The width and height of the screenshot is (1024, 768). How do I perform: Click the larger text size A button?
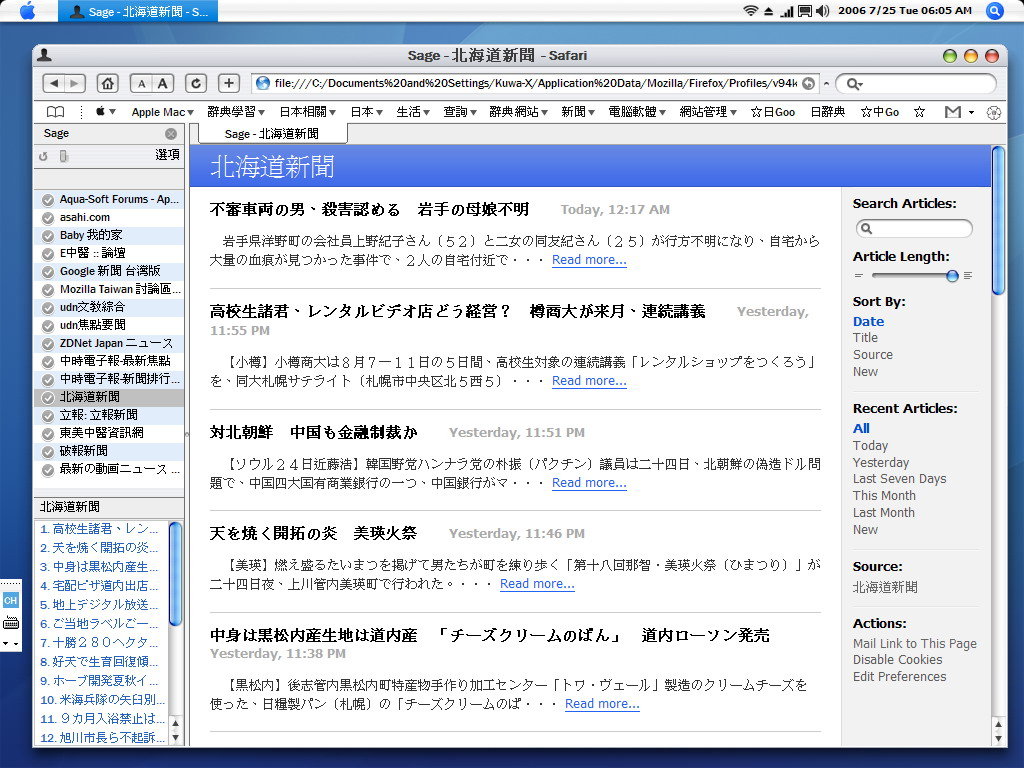163,84
